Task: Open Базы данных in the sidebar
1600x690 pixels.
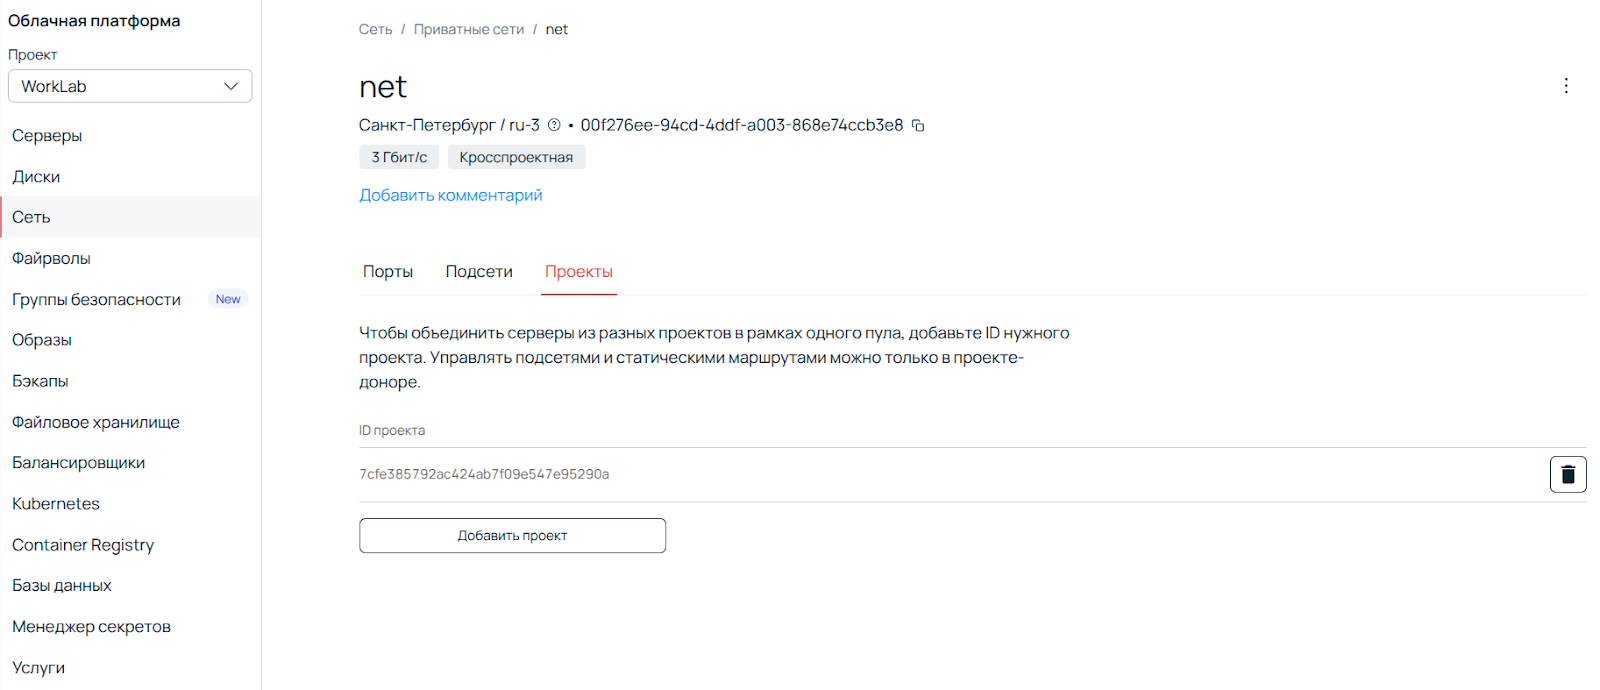Action: tap(130, 586)
